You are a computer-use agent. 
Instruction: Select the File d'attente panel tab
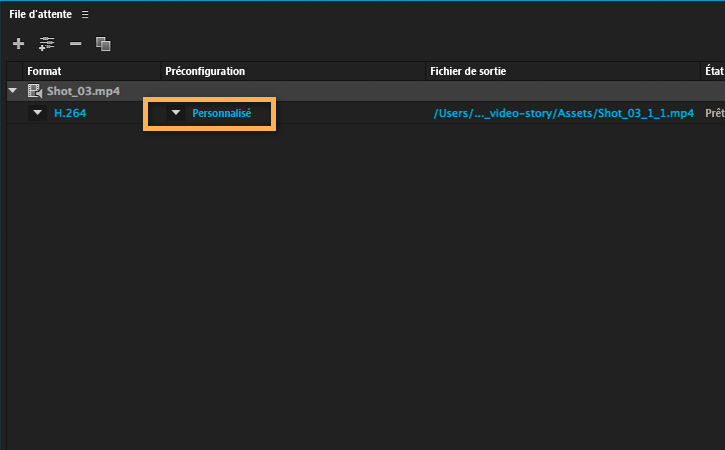[40, 15]
